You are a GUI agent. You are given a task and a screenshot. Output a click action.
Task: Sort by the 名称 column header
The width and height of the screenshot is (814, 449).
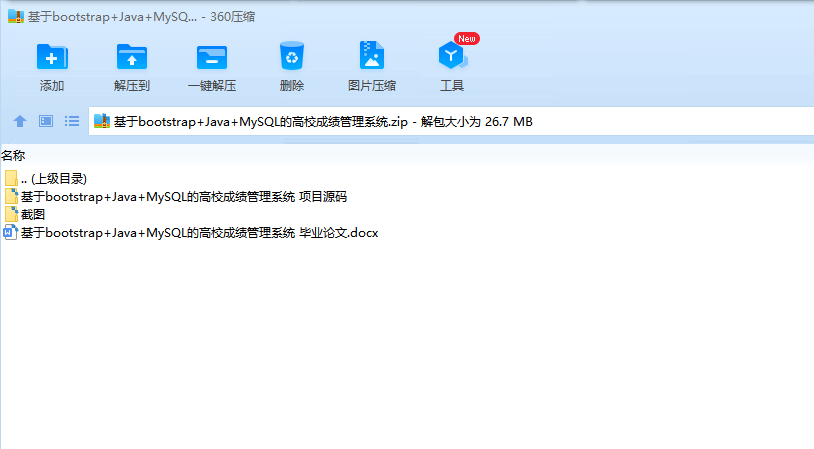point(13,155)
